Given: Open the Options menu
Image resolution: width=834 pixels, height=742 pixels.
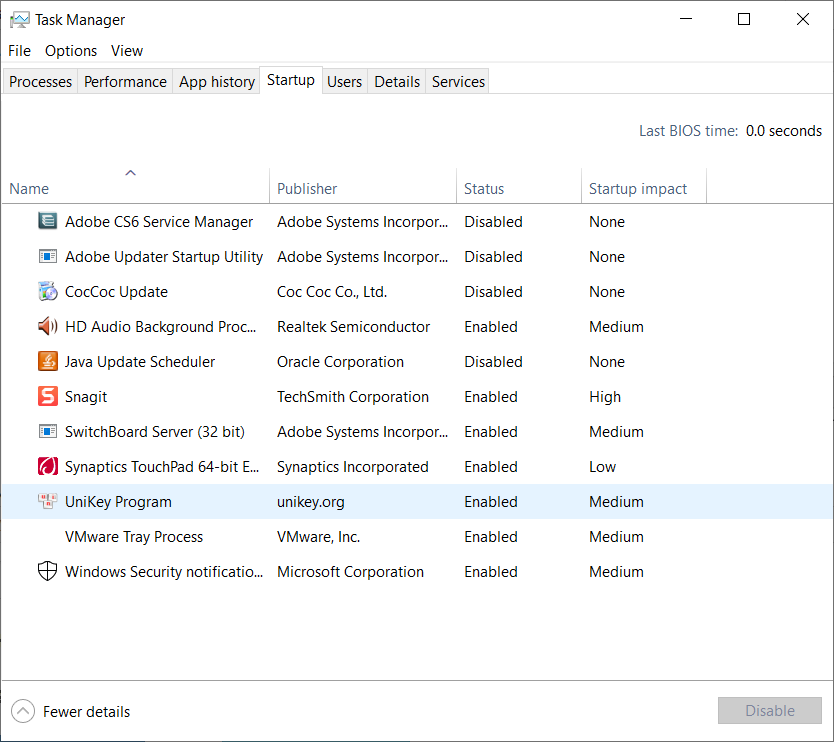Looking at the screenshot, I should [x=71, y=51].
